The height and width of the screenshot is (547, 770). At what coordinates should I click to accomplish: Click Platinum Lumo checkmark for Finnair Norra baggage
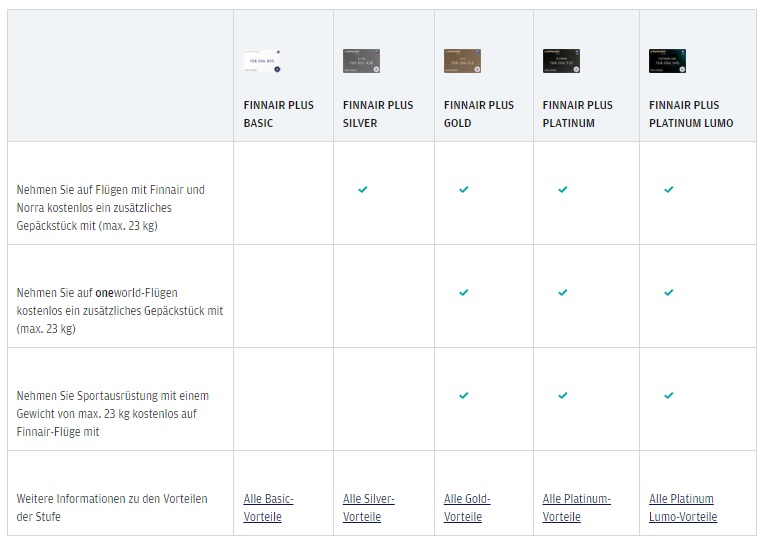coord(669,189)
